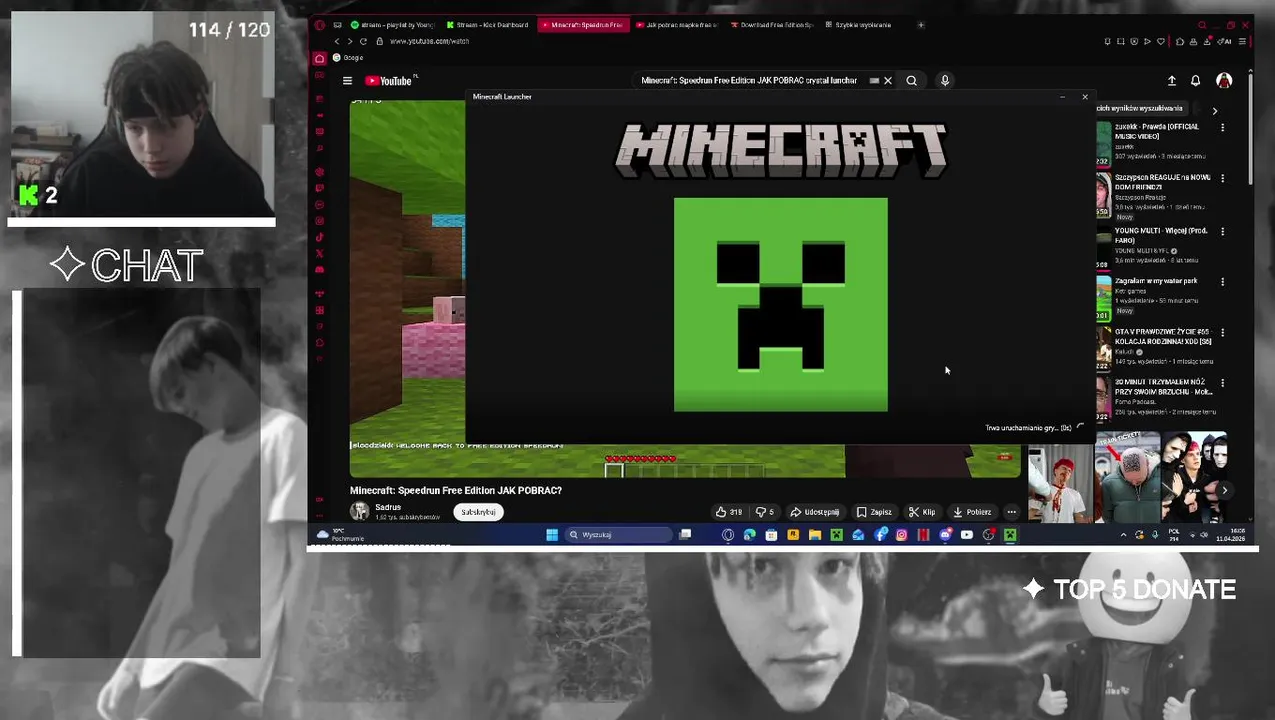Viewport: 1275px width, 720px height.
Task: Subscribe to Sadrus with Subskrybuj button
Action: click(478, 512)
